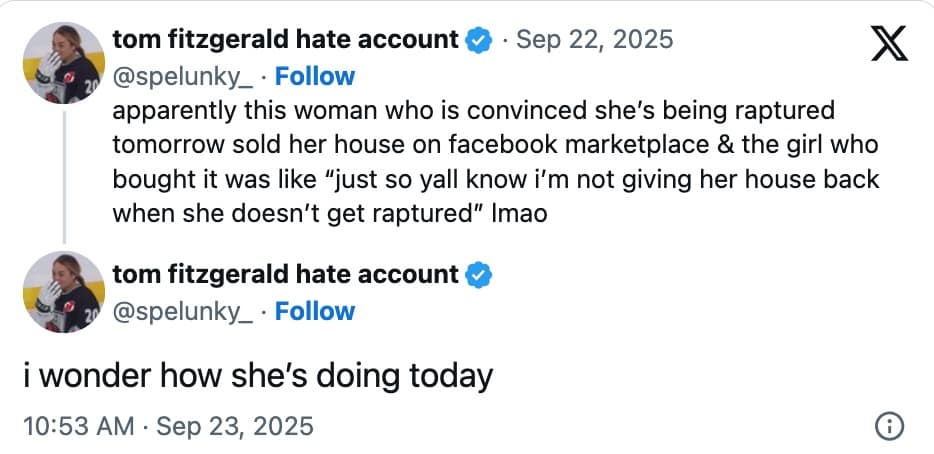Click the first tweet's display name
This screenshot has height=454, width=934.
(x=286, y=40)
